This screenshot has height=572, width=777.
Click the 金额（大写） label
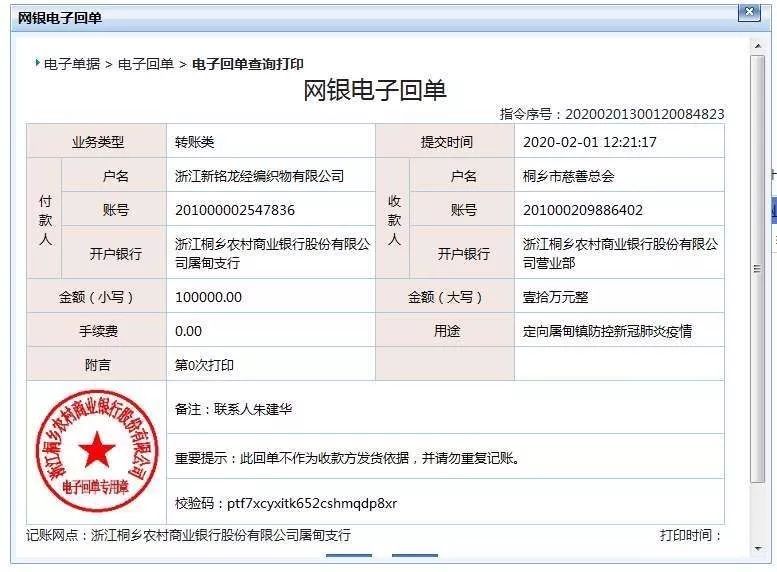[x=445, y=297]
